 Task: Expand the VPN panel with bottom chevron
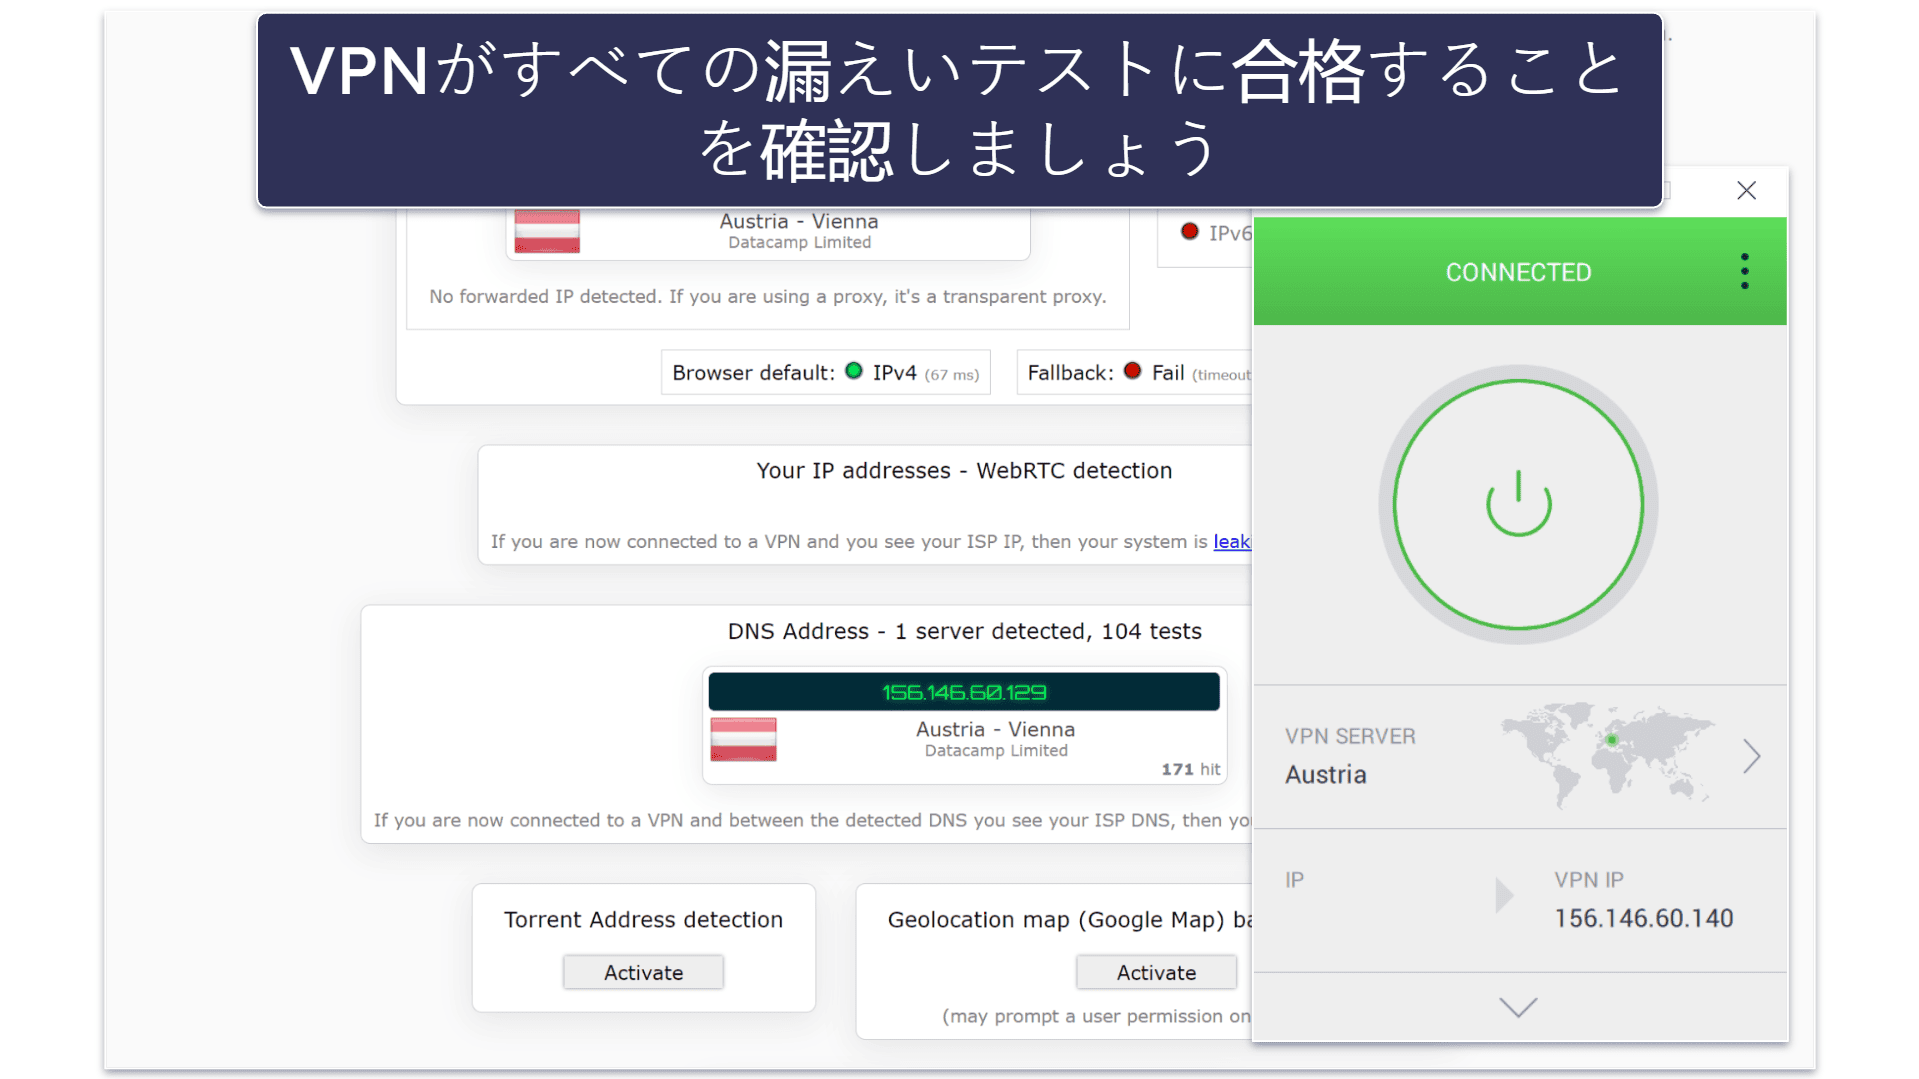[1518, 1007]
